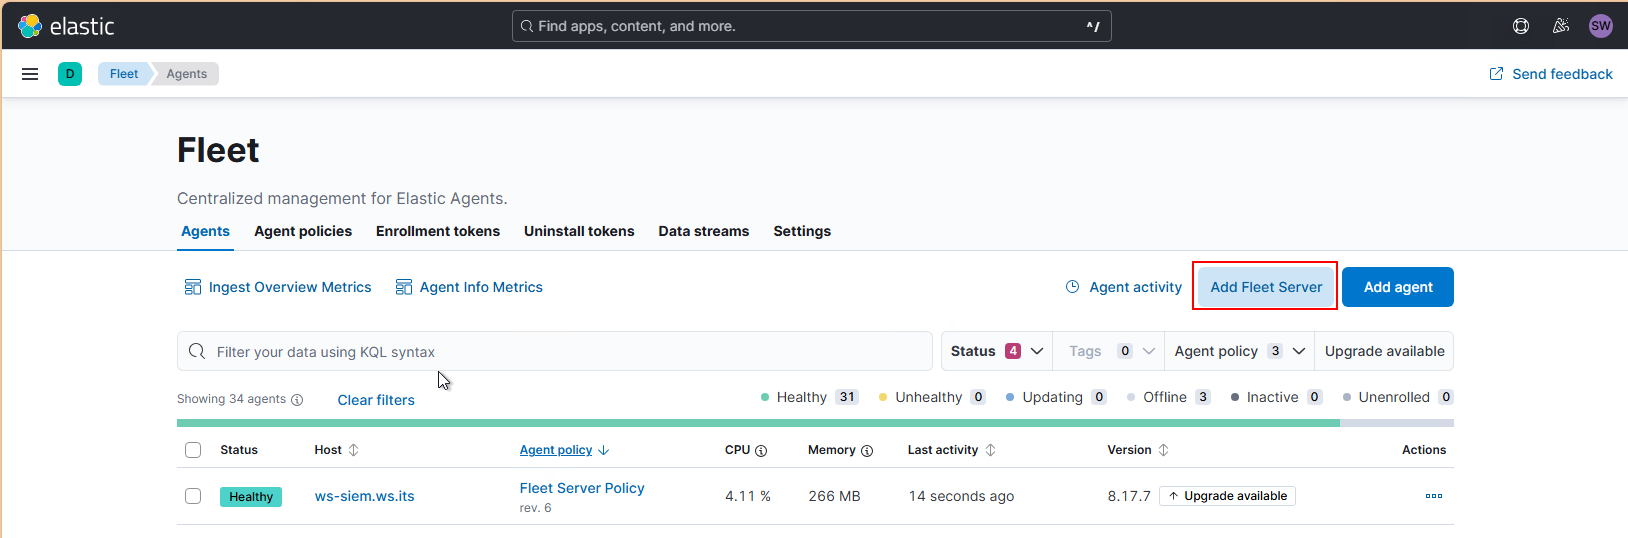Viewport: 1628px width, 538px height.
Task: Click the Healthy status badge
Action: 251,497
